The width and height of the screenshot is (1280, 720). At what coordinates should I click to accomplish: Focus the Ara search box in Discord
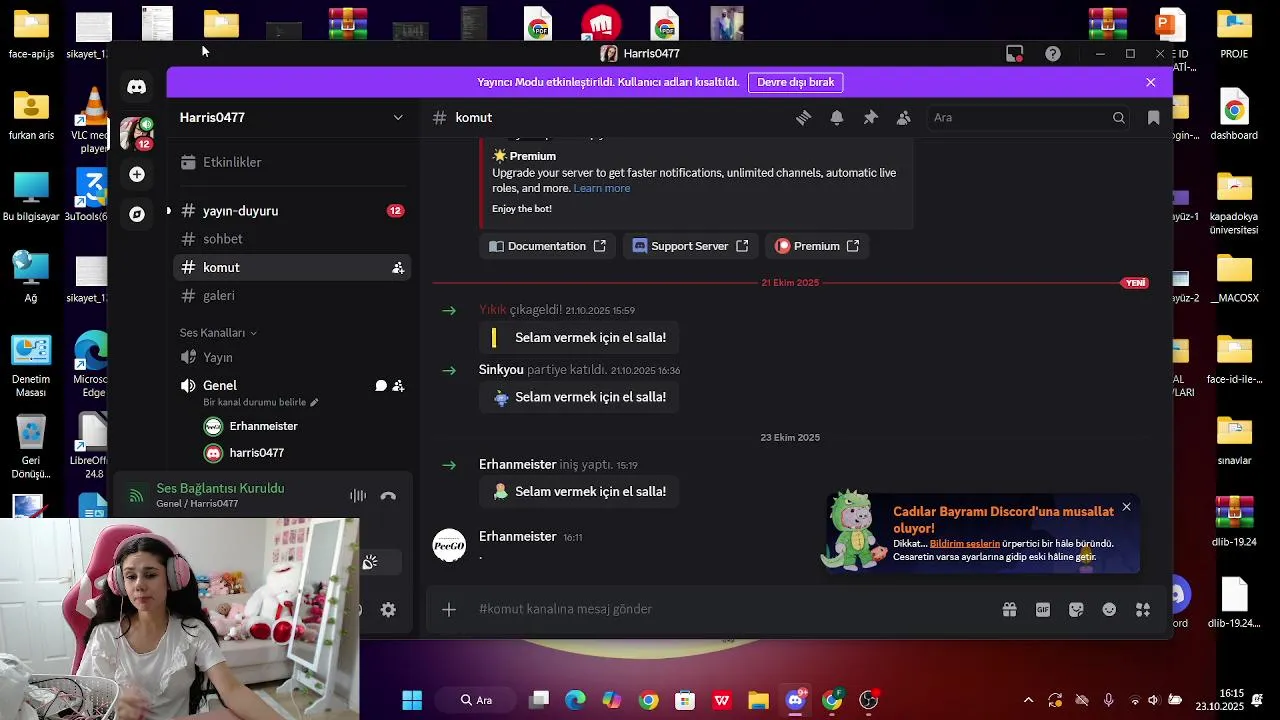(x=1030, y=118)
